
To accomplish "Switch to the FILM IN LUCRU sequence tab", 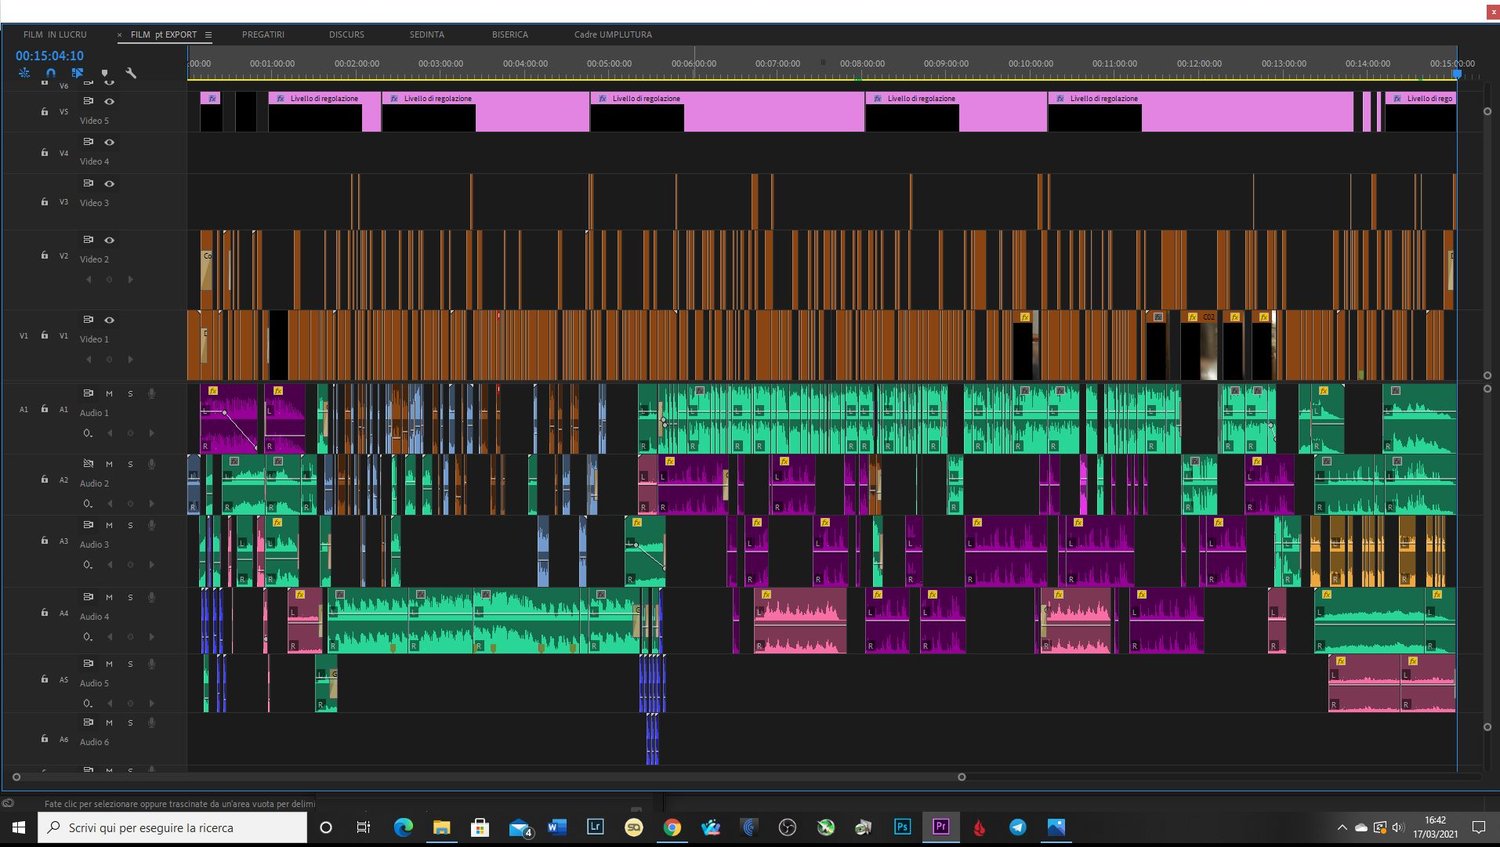I will [55, 35].
